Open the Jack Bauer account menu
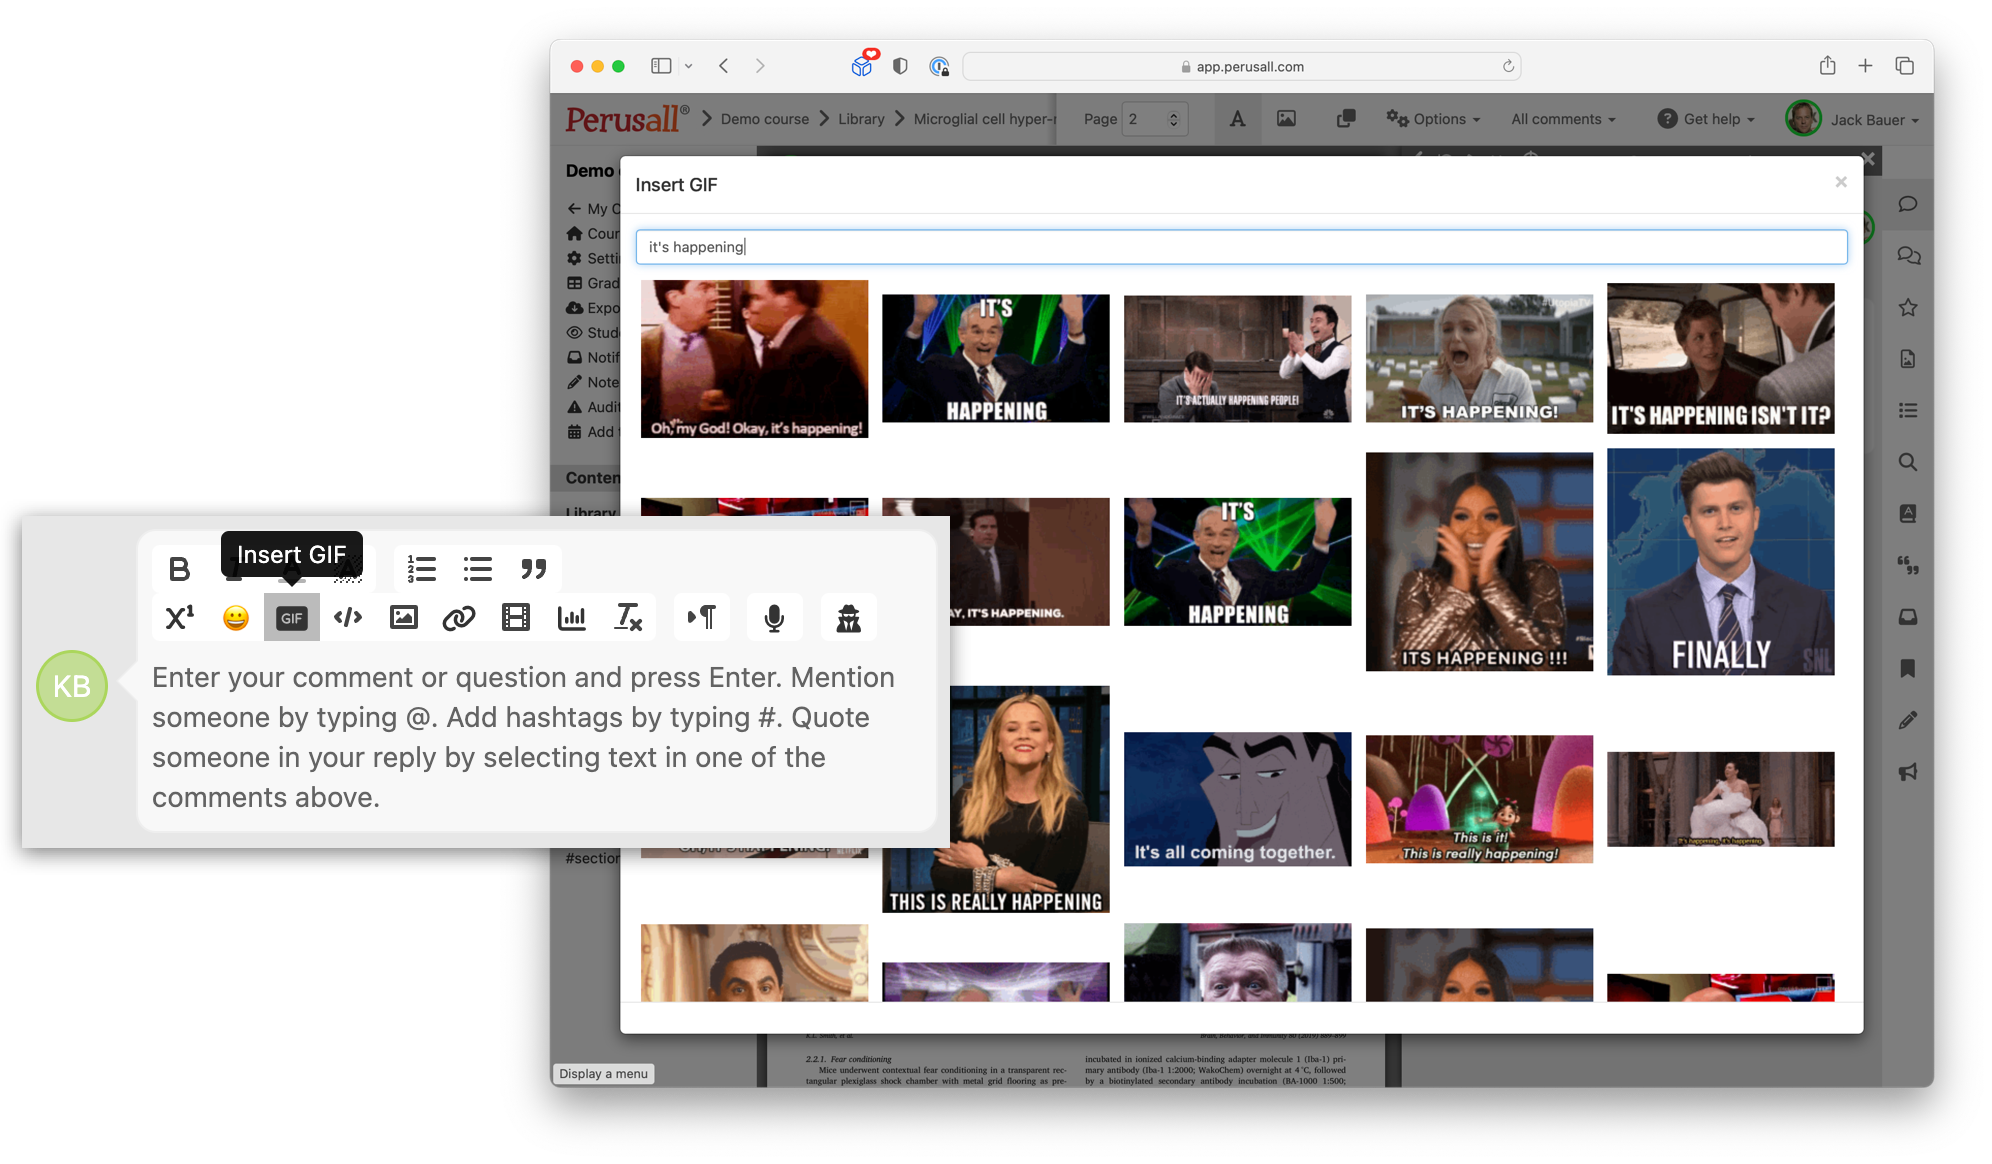Image resolution: width=1992 pixels, height=1164 pixels. [x=1853, y=119]
